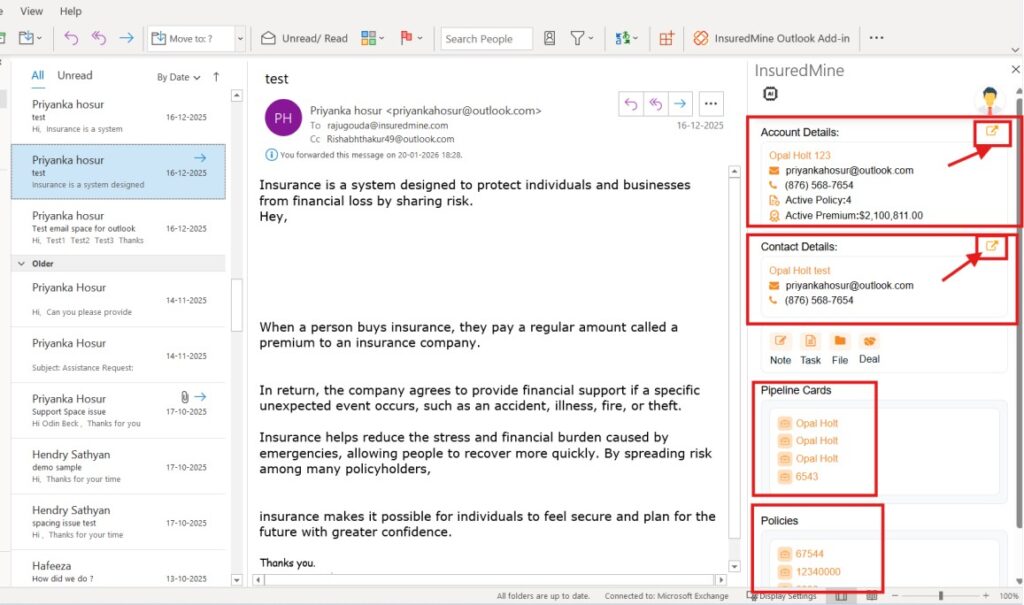The image size is (1024, 605).
Task: Expand the By Date sort dropdown
Action: tap(179, 77)
